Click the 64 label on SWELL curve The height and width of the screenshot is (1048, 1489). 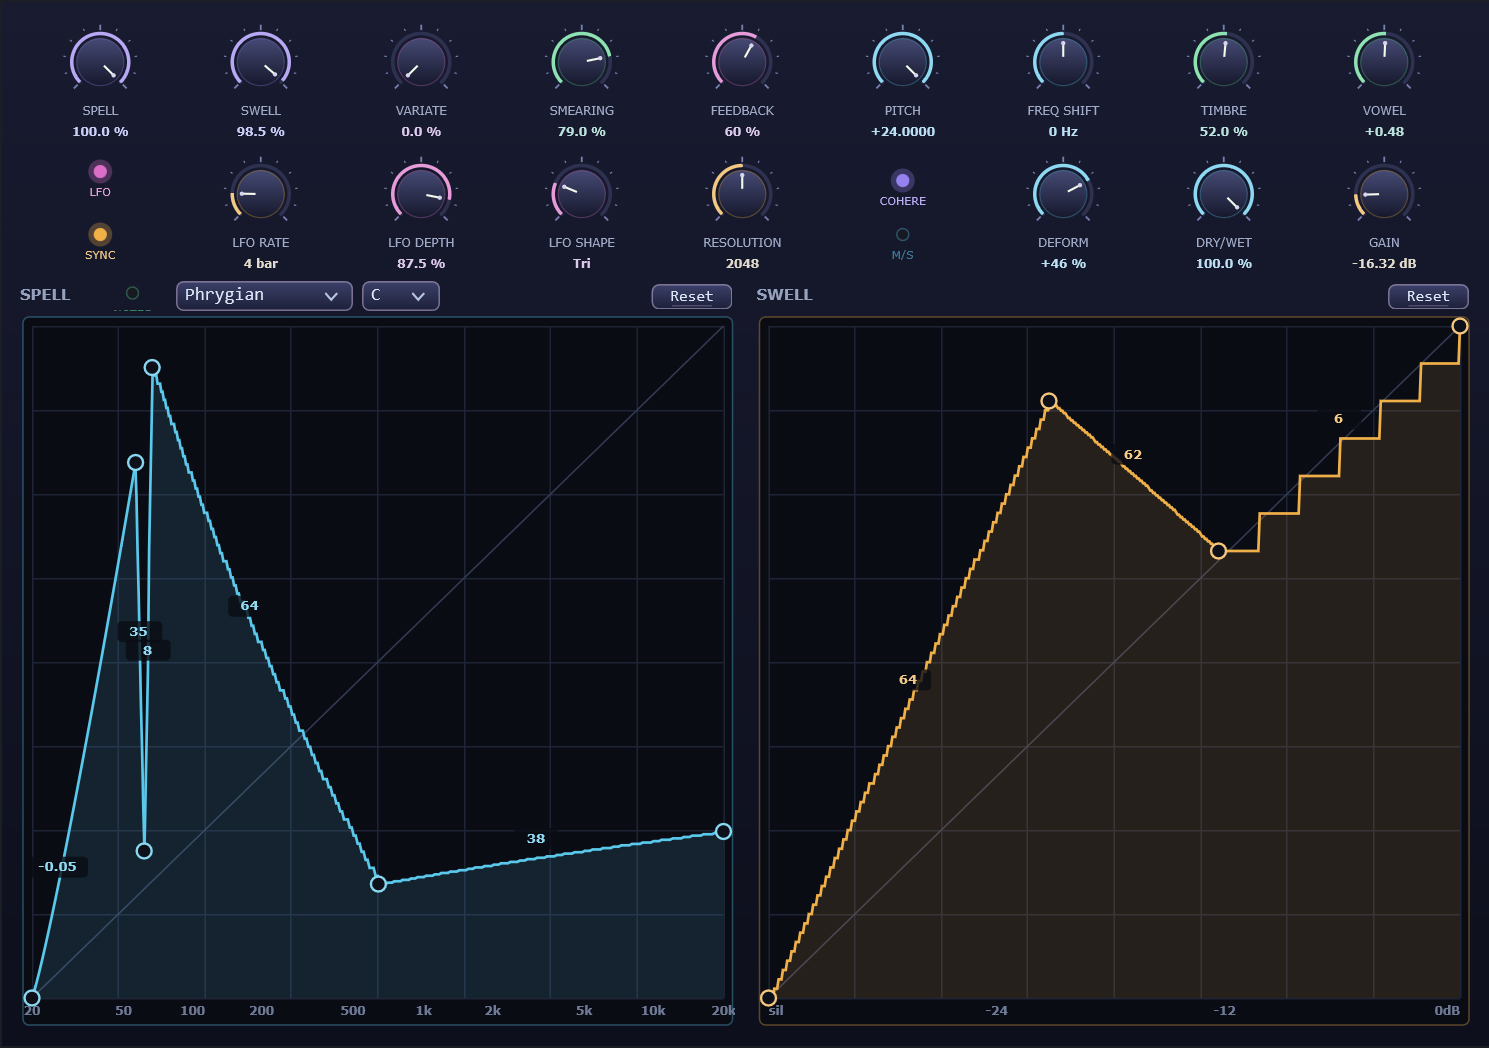pos(908,679)
